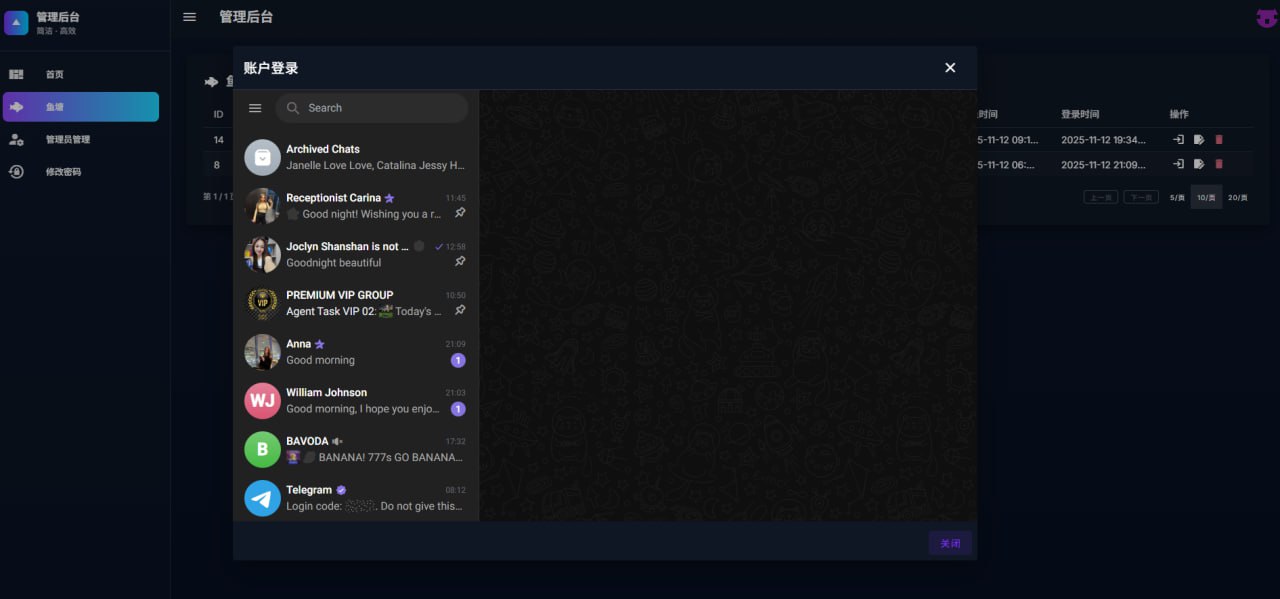Select 10/页 page size option
The image size is (1280, 599).
1206,197
